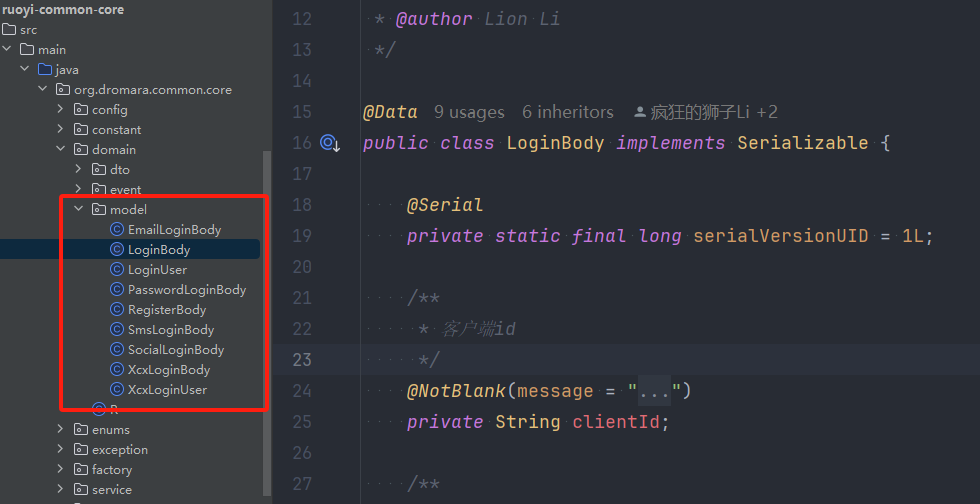Click the XcxLoginUser class icon
The image size is (980, 504).
pyautogui.click(x=117, y=390)
